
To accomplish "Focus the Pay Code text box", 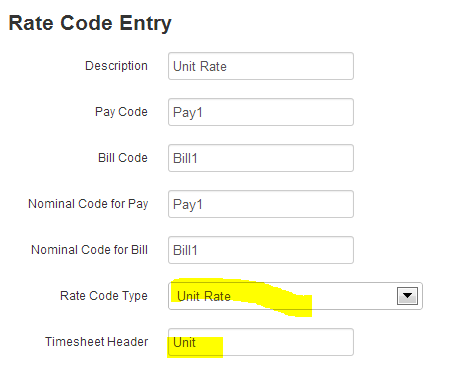I will [x=261, y=112].
